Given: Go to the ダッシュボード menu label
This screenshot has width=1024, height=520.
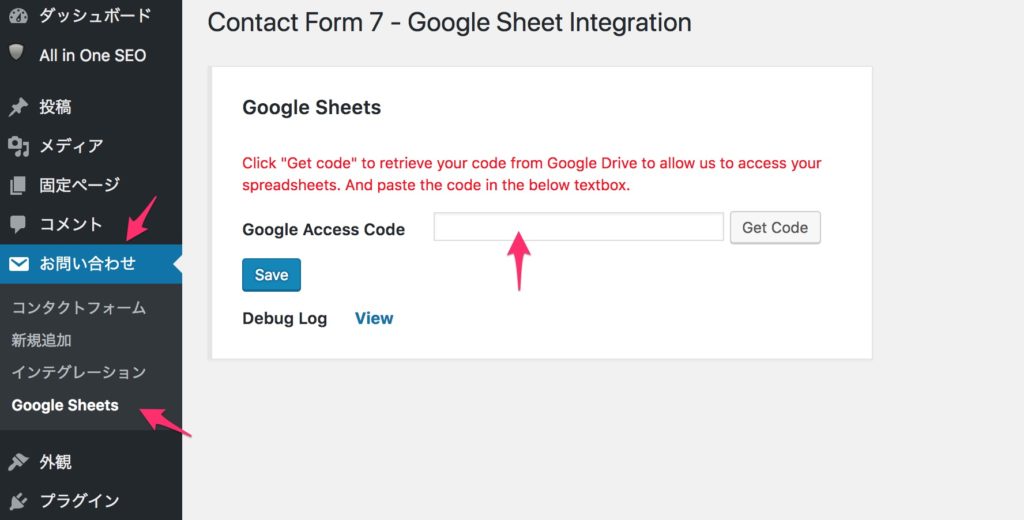Looking at the screenshot, I should pos(95,16).
